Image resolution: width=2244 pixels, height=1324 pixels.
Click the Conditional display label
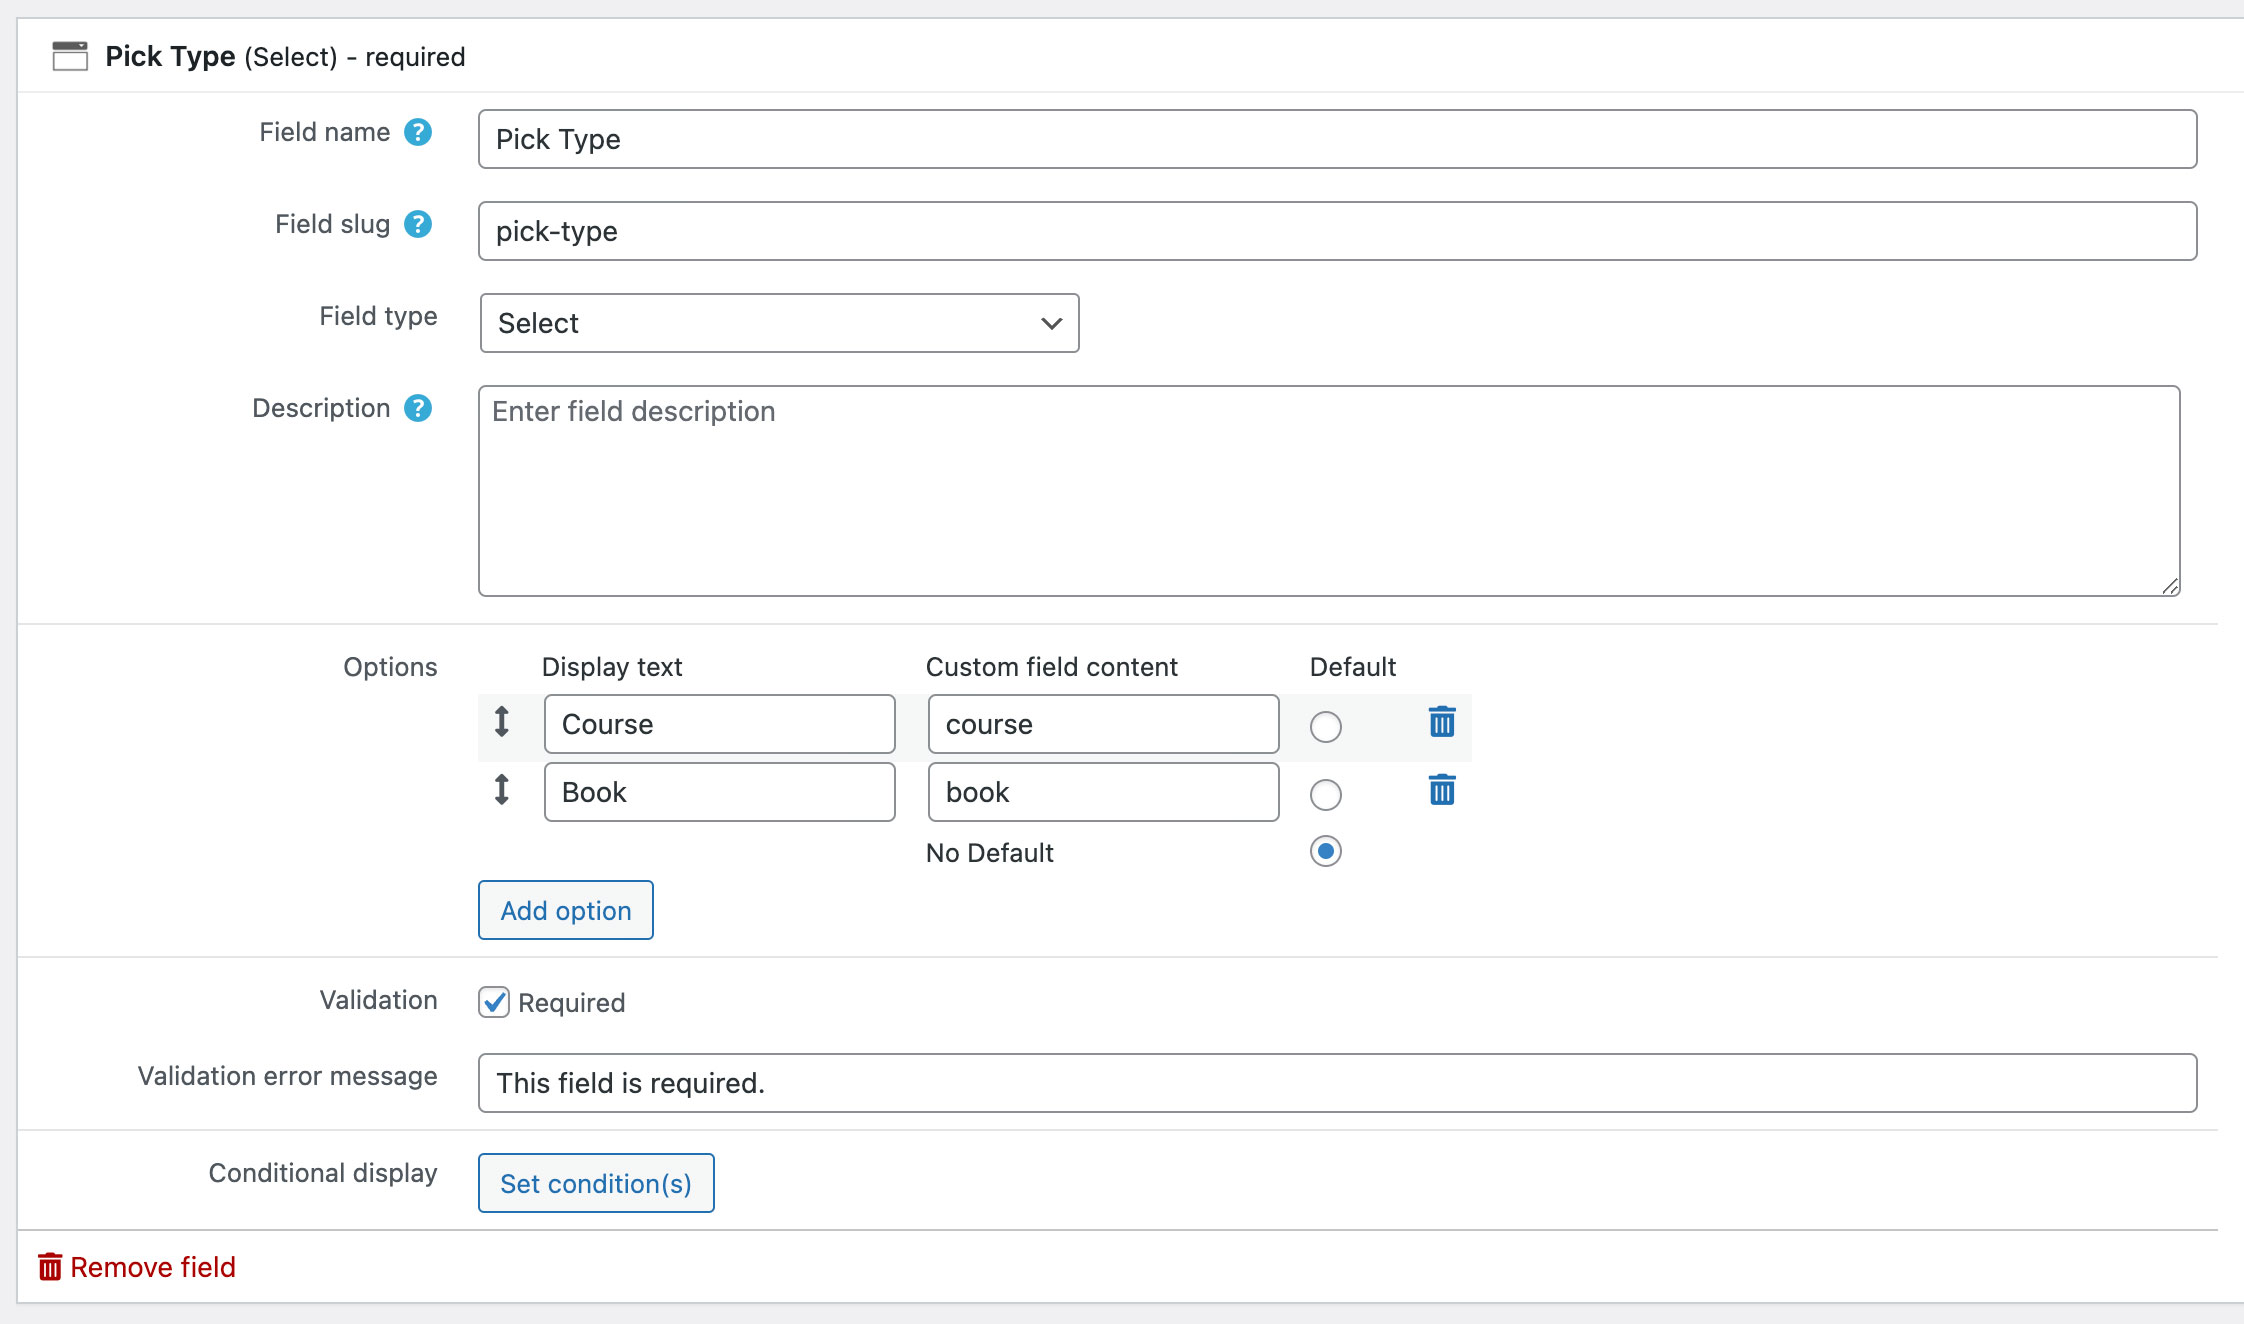[x=323, y=1173]
